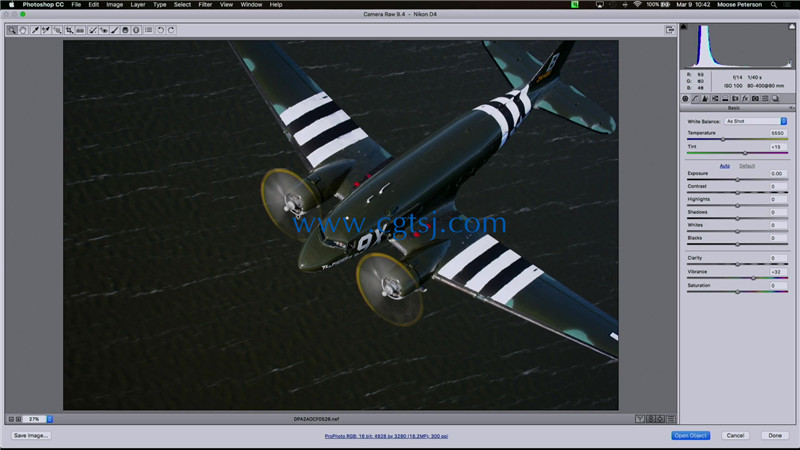Click the Vibrance value field
This screenshot has width=800, height=450.
[778, 272]
